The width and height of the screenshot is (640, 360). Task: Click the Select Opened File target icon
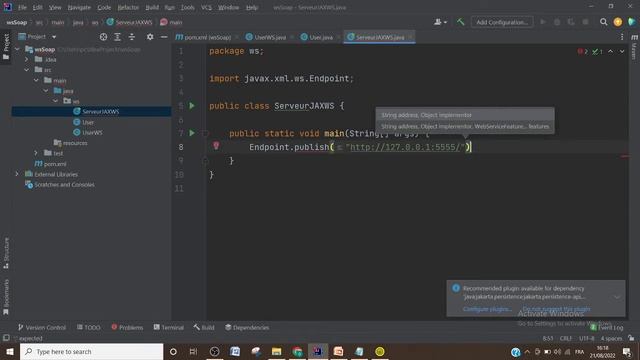click(103, 37)
